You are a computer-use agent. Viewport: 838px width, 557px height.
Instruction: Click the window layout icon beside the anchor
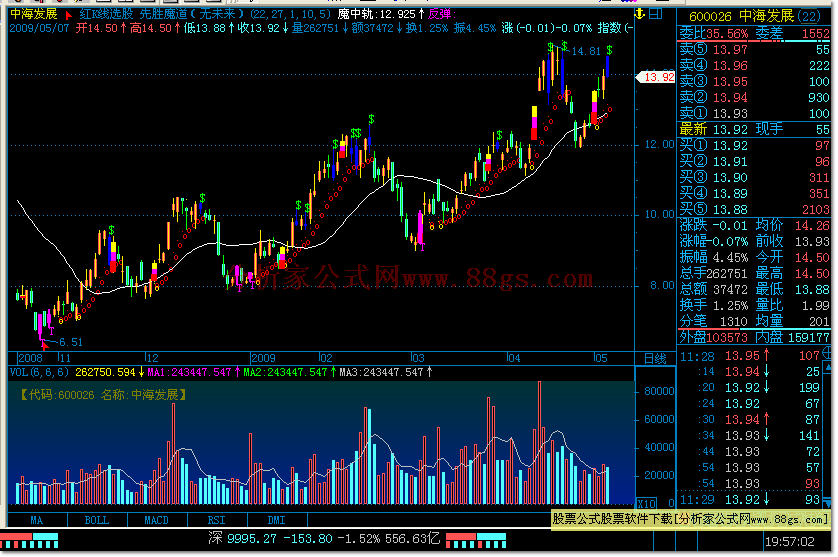click(x=656, y=13)
